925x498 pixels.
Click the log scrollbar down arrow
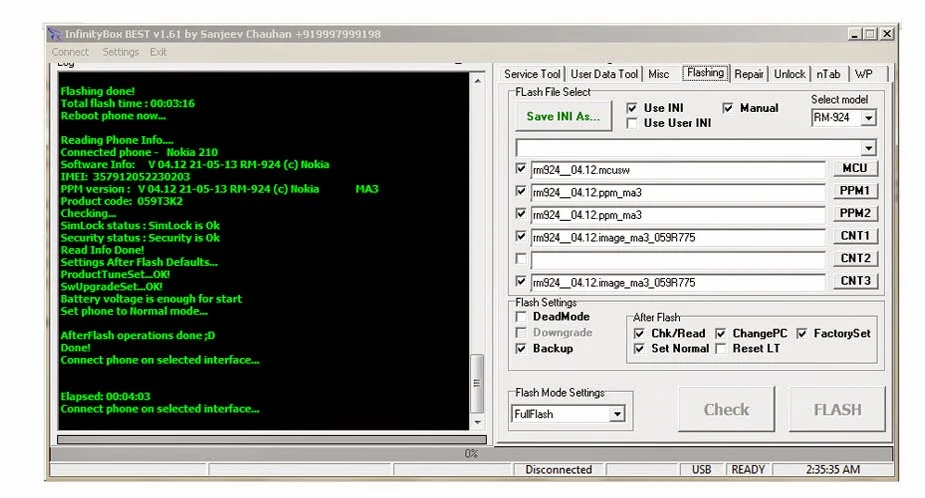pyautogui.click(x=477, y=422)
